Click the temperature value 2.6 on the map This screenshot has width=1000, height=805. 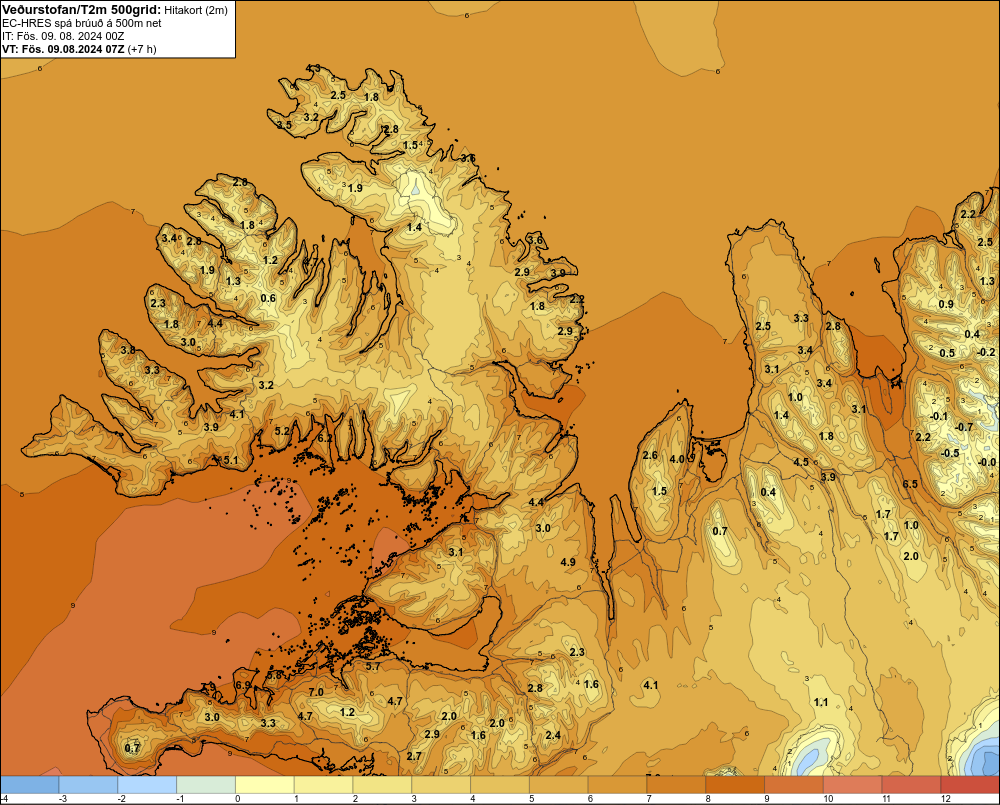click(650, 455)
